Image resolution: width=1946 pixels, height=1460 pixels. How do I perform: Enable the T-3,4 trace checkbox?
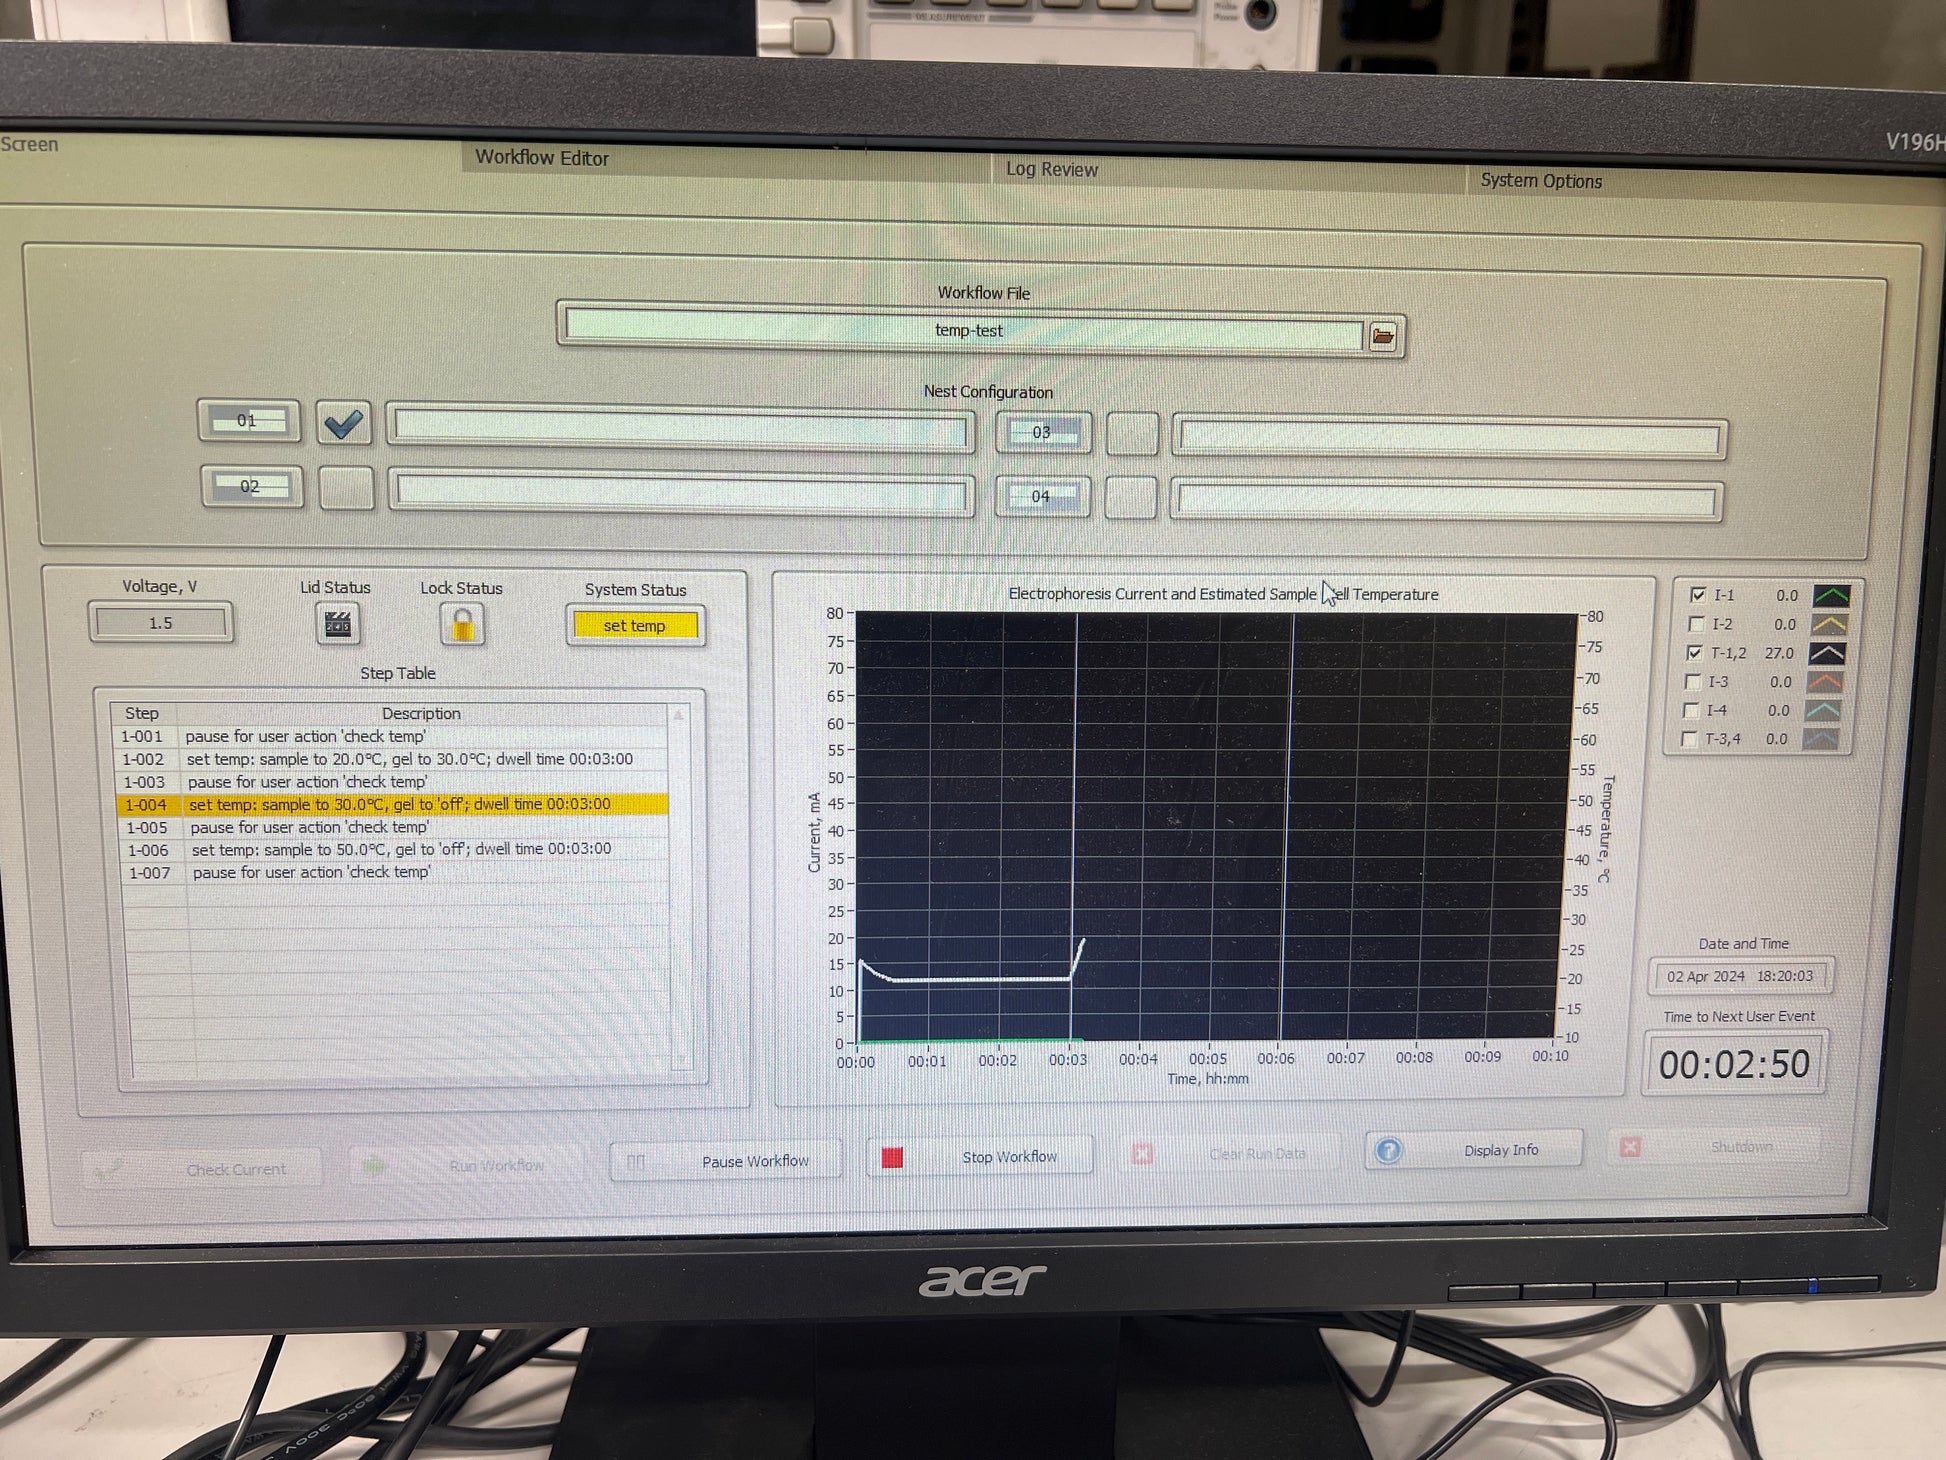[1689, 740]
